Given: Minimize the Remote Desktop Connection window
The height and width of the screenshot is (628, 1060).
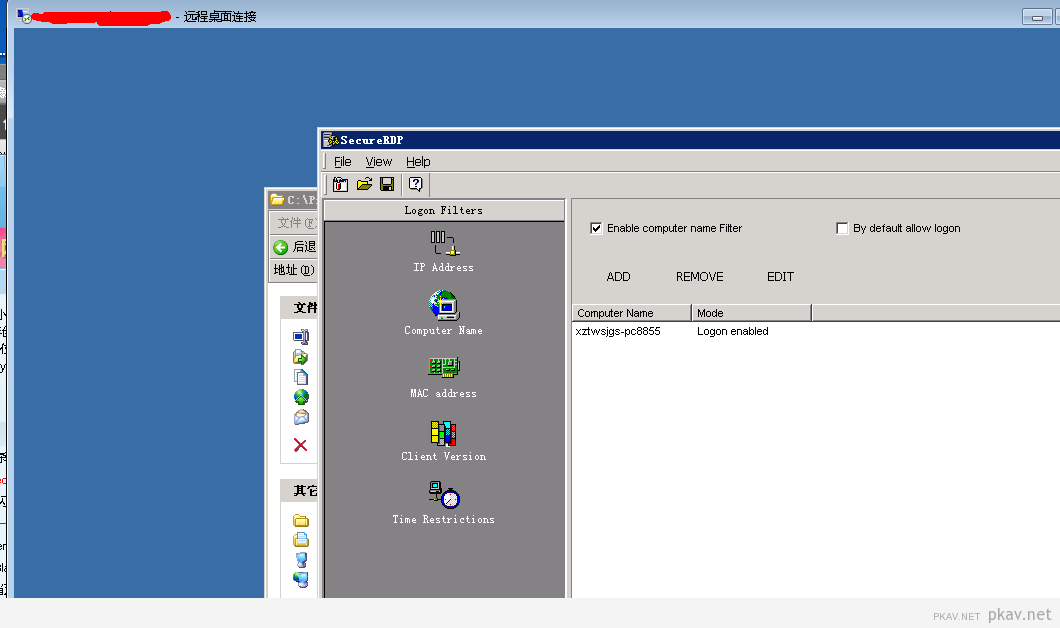Looking at the screenshot, I should [1037, 17].
